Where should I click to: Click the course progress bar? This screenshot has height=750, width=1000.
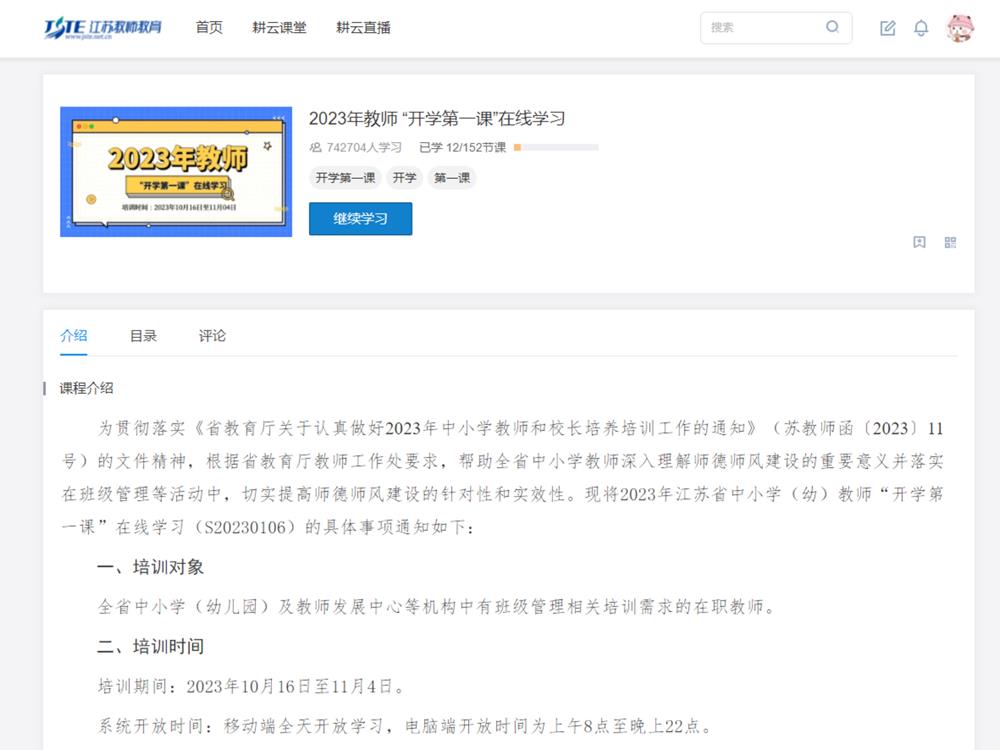pyautogui.click(x=556, y=147)
